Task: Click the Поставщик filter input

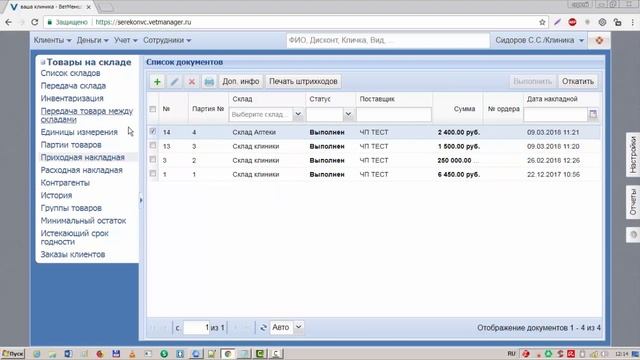Action: [x=394, y=115]
